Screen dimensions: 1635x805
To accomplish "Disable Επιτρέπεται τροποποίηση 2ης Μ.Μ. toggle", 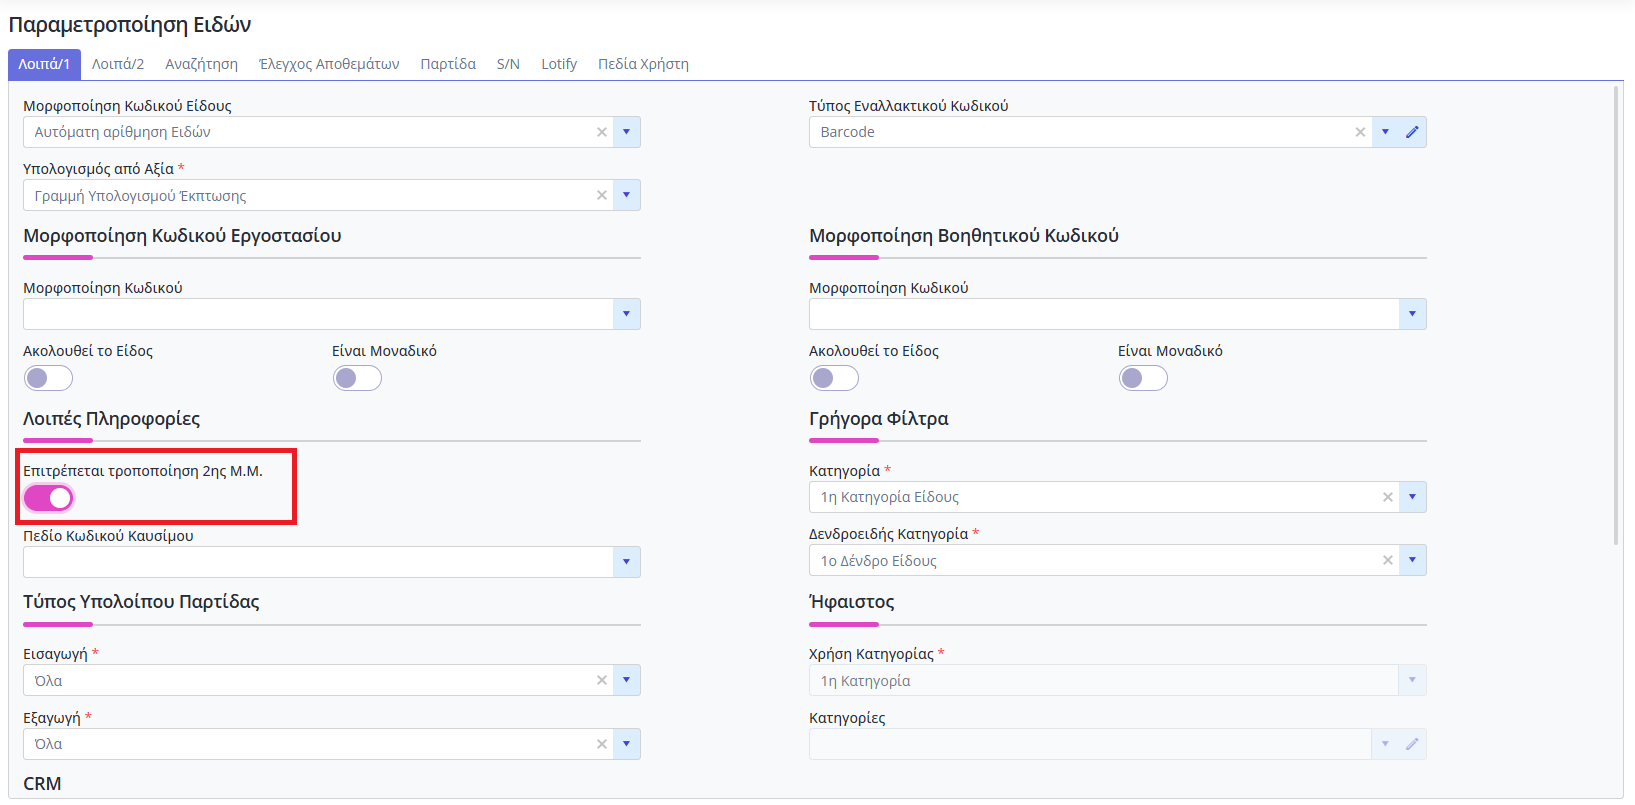I will (49, 498).
